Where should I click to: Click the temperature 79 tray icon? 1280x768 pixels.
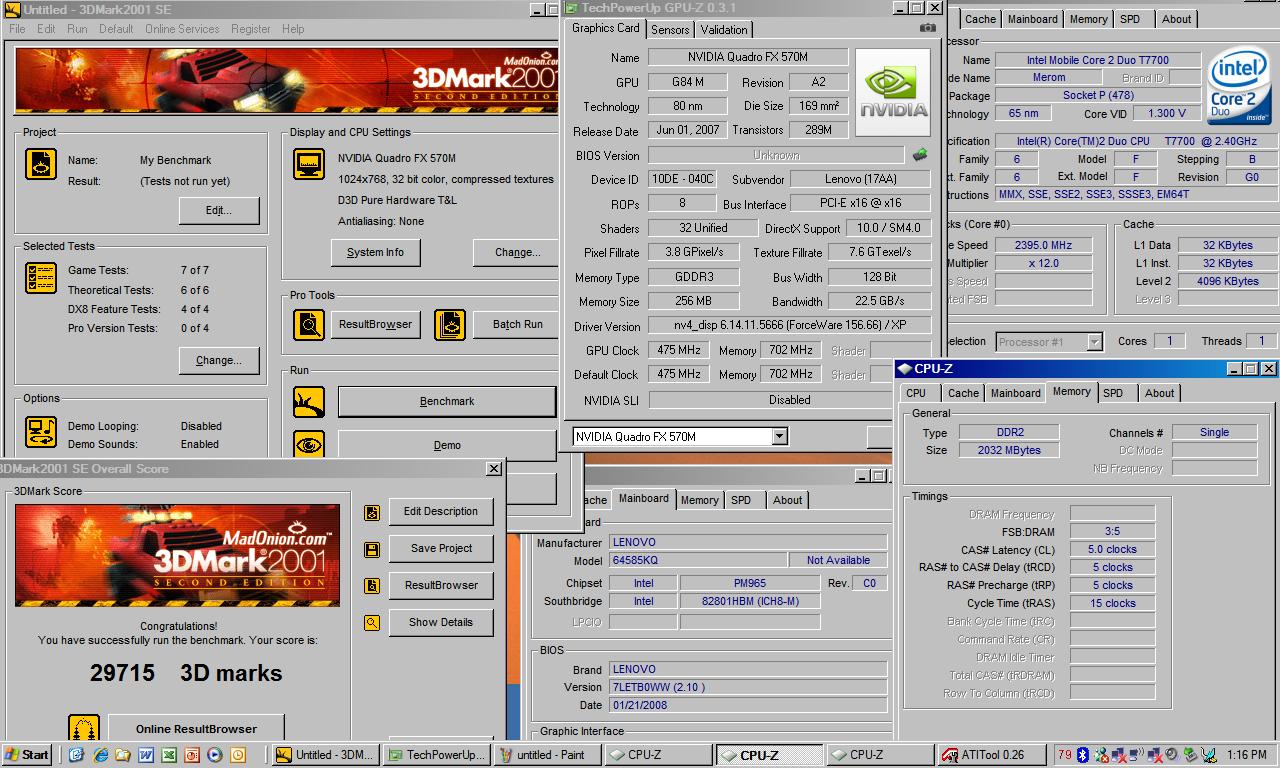pos(1065,755)
